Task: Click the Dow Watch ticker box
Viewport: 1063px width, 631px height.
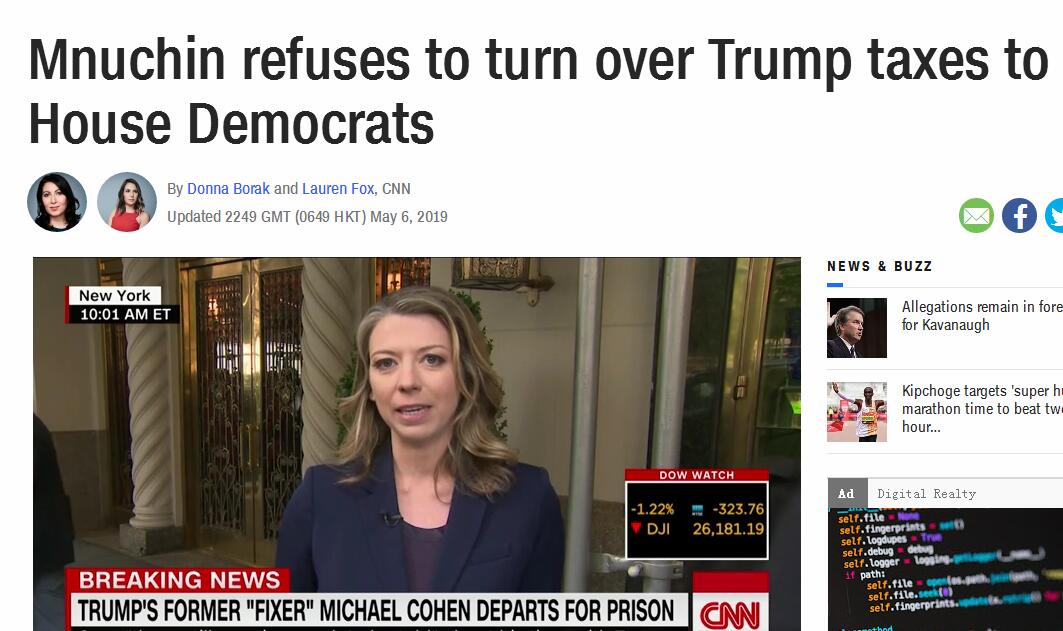Action: pos(697,514)
